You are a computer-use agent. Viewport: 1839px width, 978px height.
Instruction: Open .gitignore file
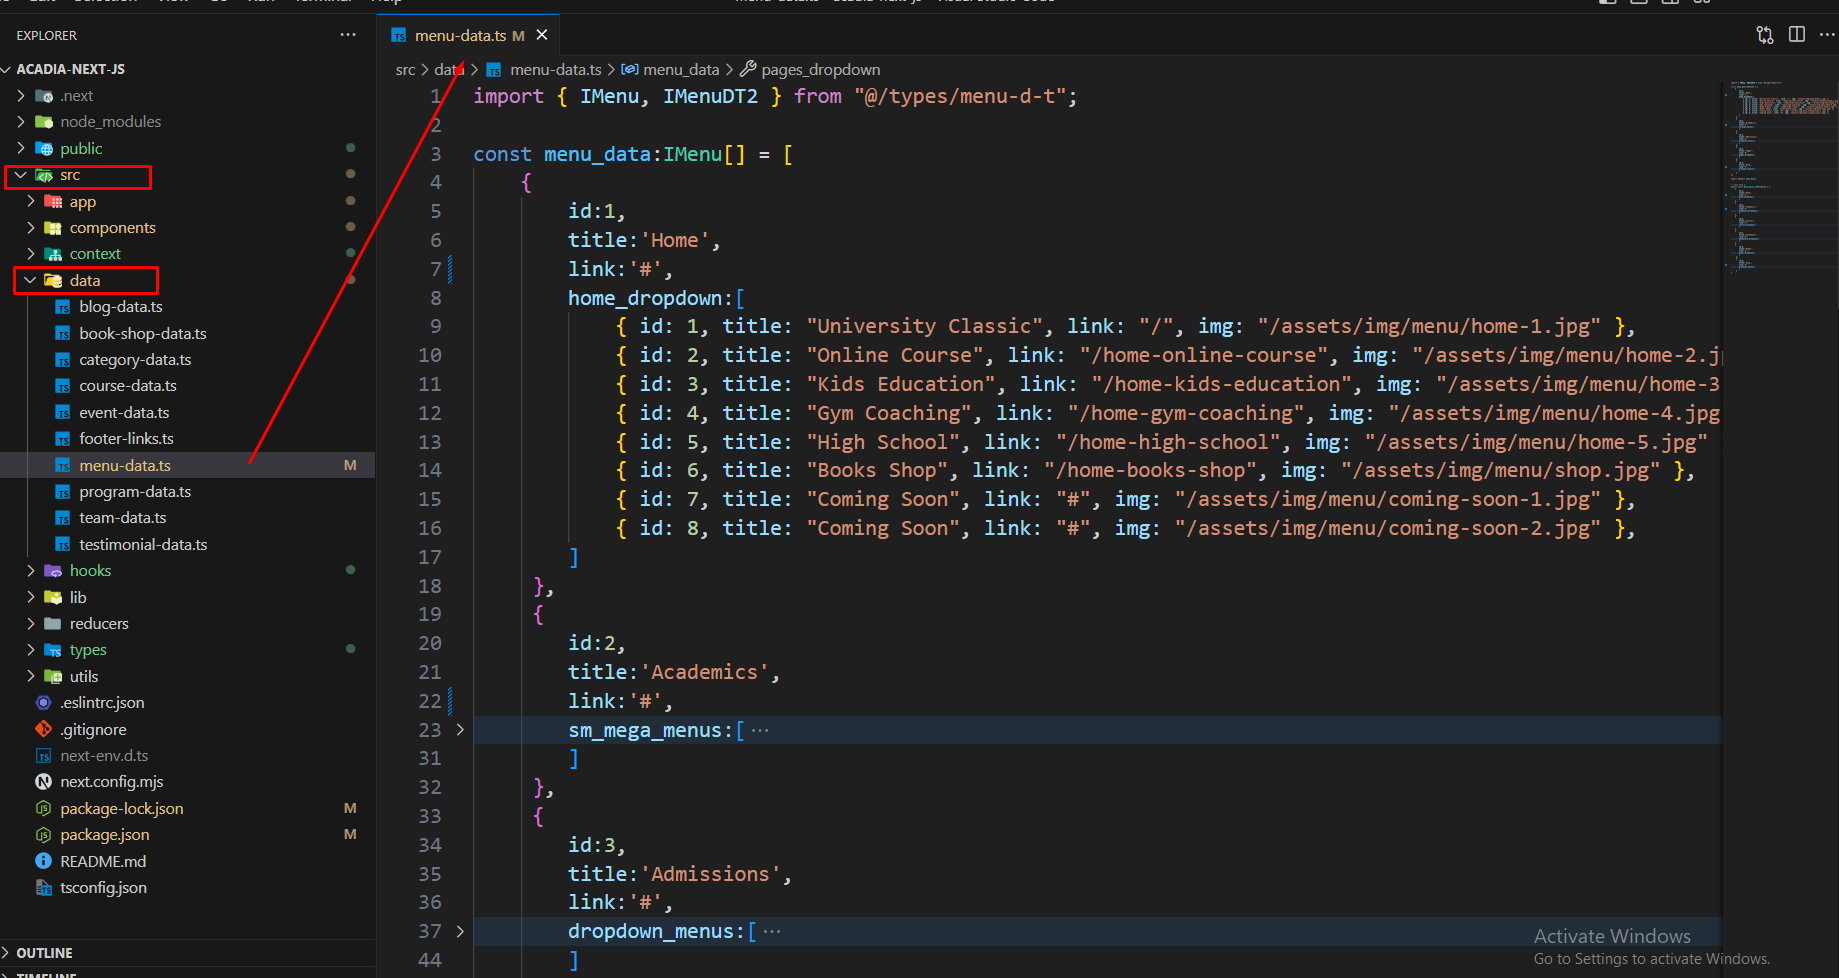[x=93, y=730]
